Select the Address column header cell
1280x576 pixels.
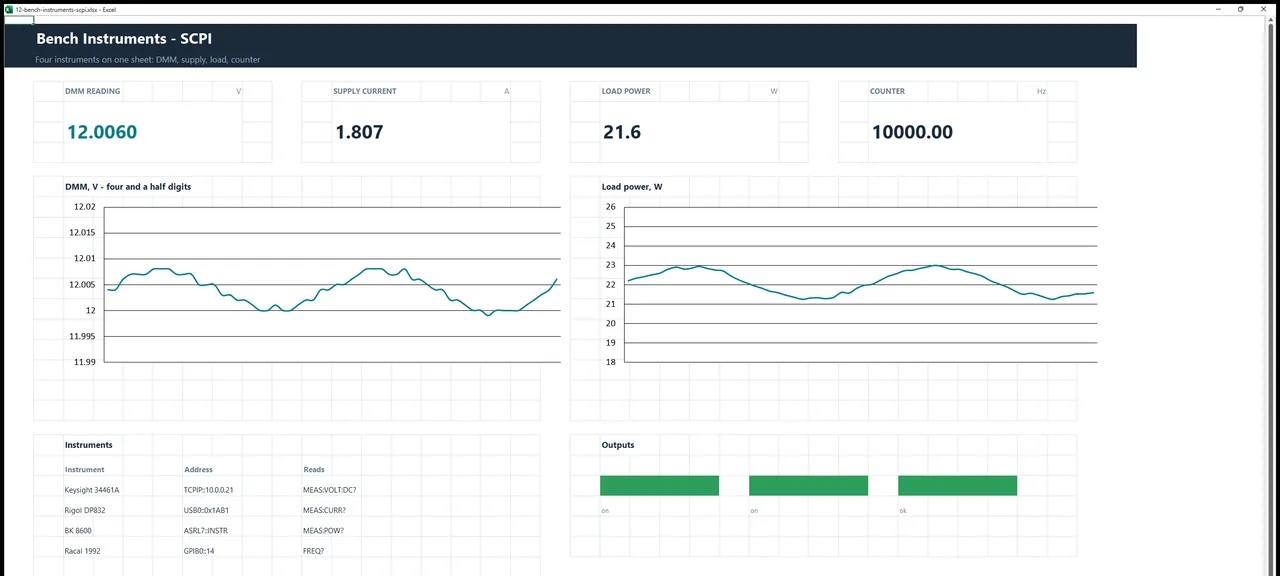(x=198, y=469)
